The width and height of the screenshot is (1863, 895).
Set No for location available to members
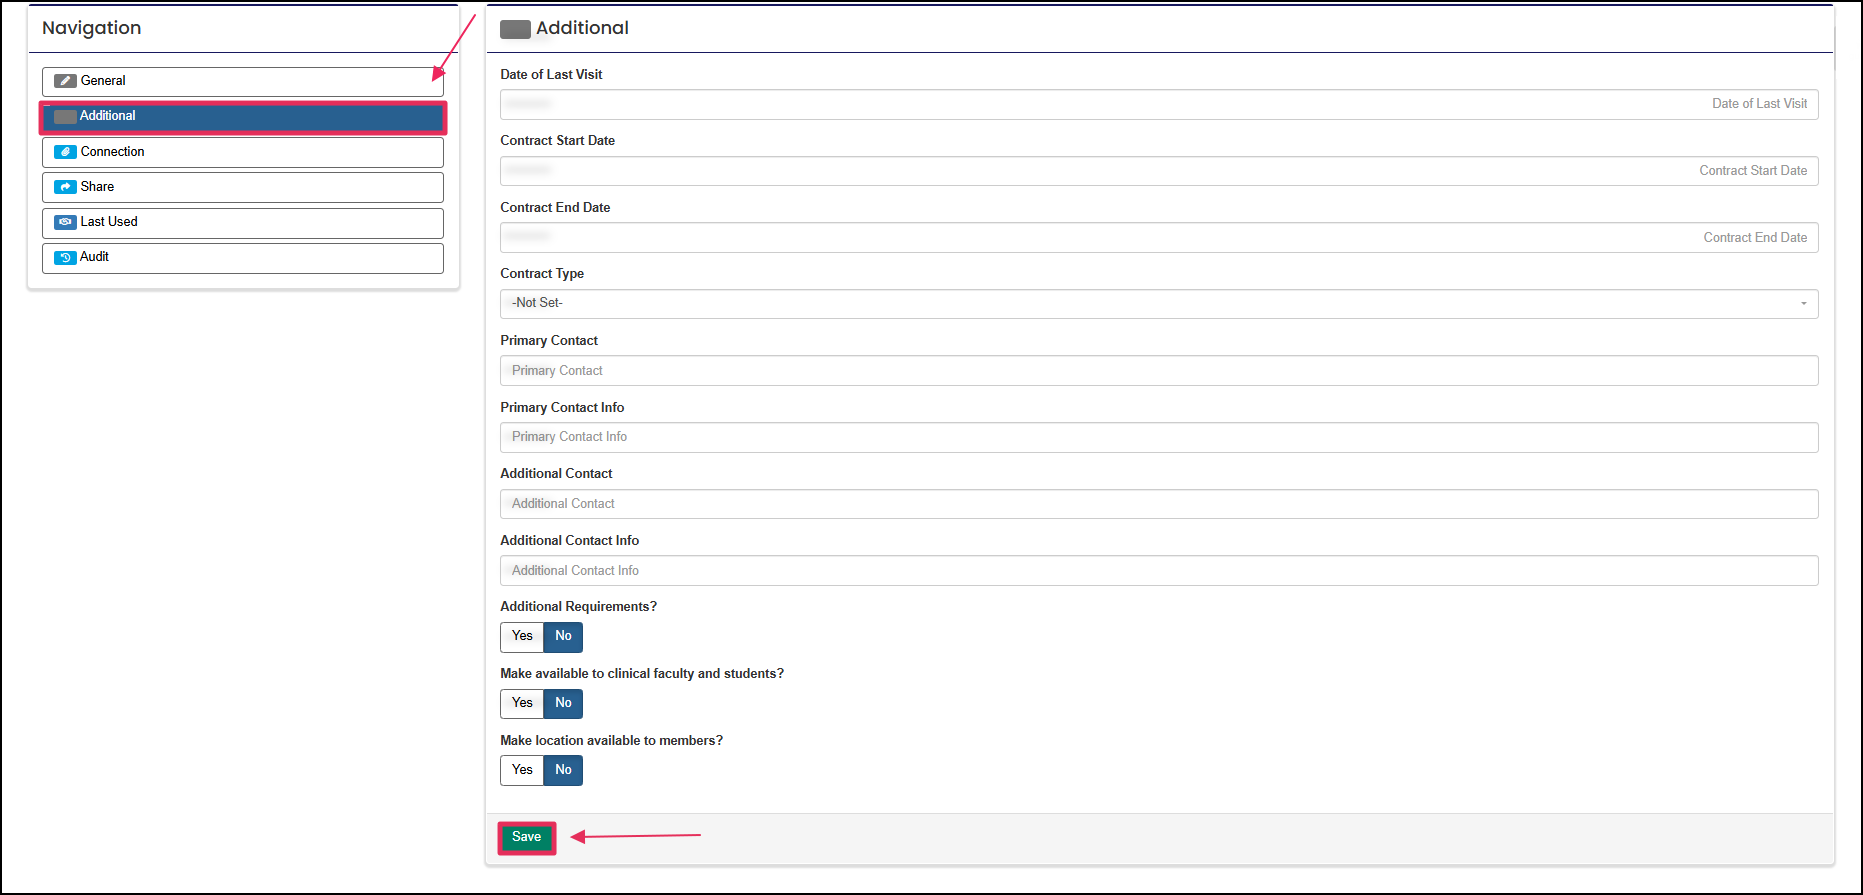563,770
